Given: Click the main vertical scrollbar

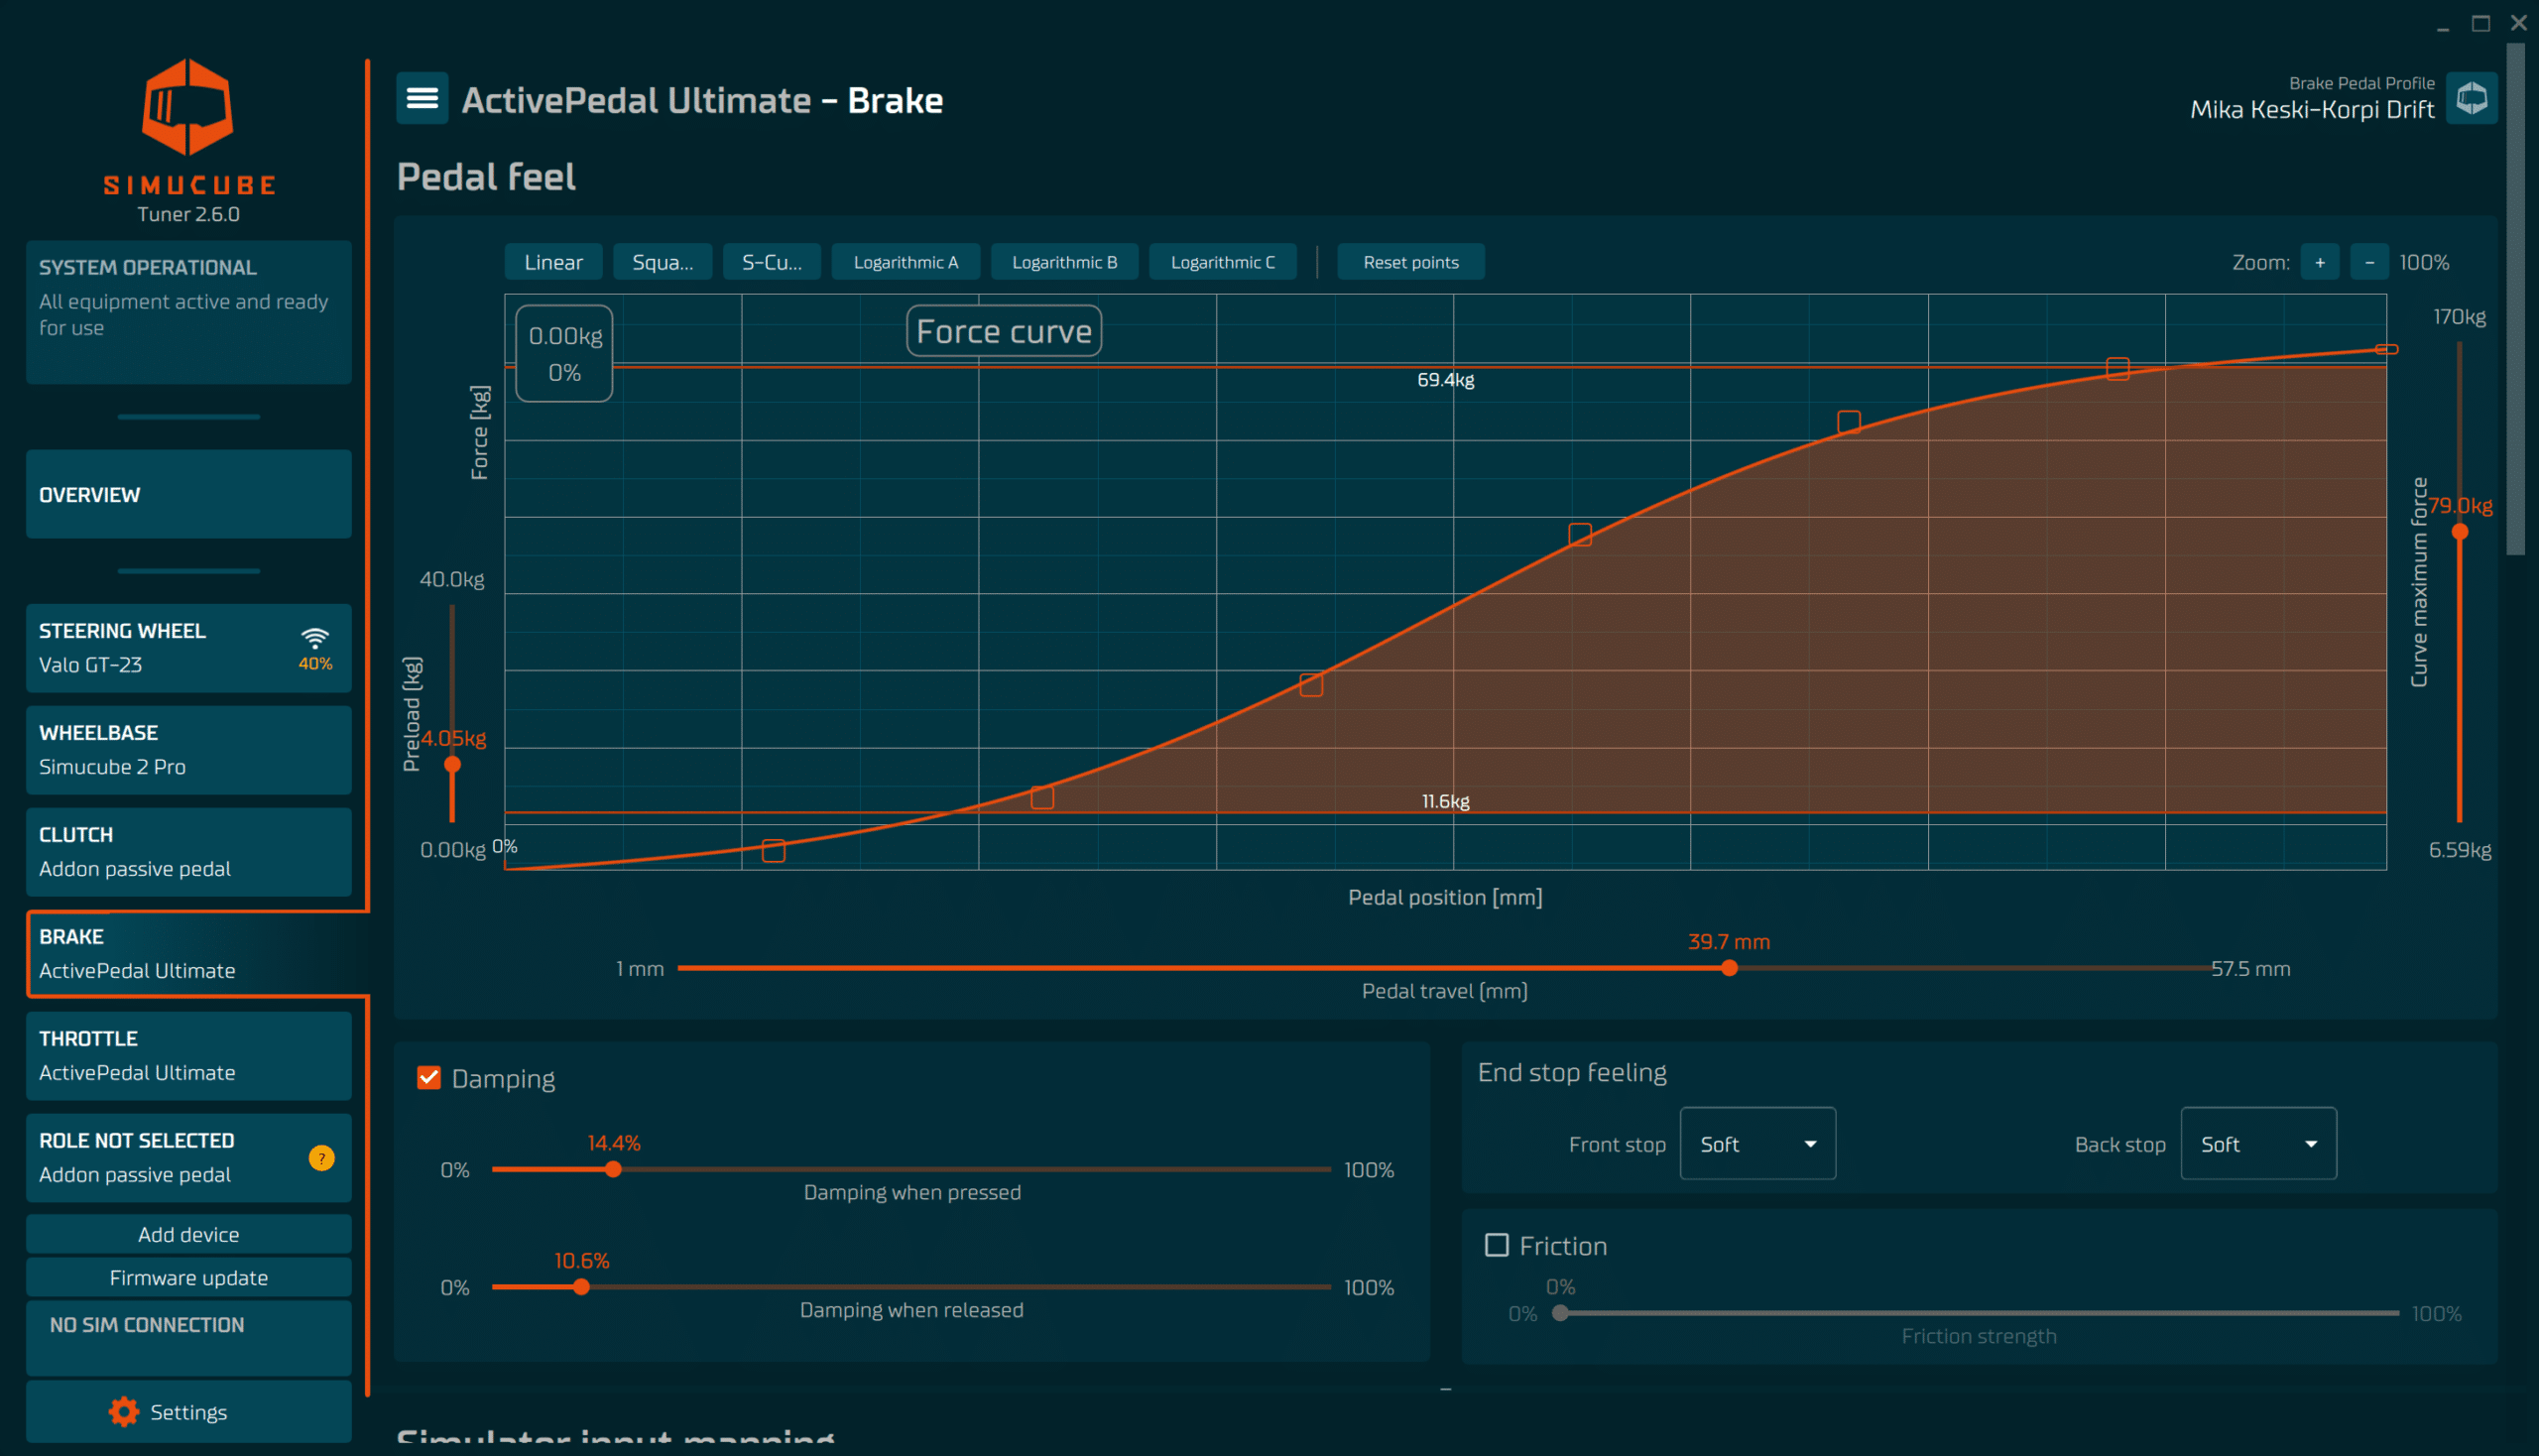Looking at the screenshot, I should click(x=2515, y=300).
